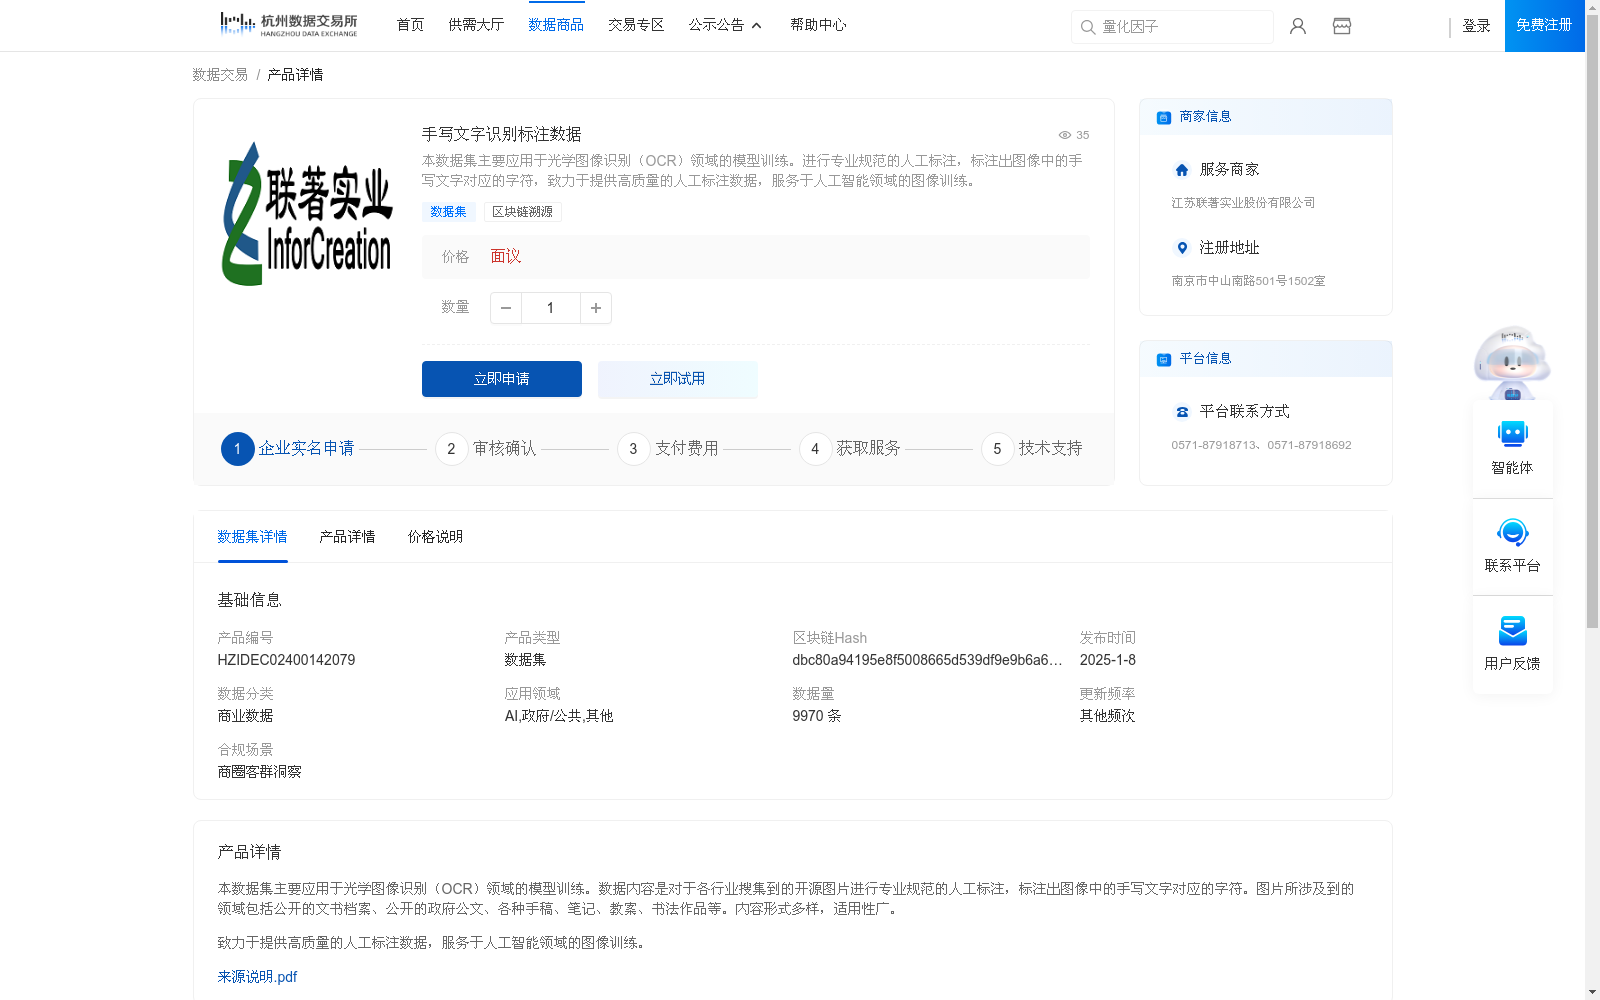Click the 数据交易 breadcrumb link

(x=220, y=75)
